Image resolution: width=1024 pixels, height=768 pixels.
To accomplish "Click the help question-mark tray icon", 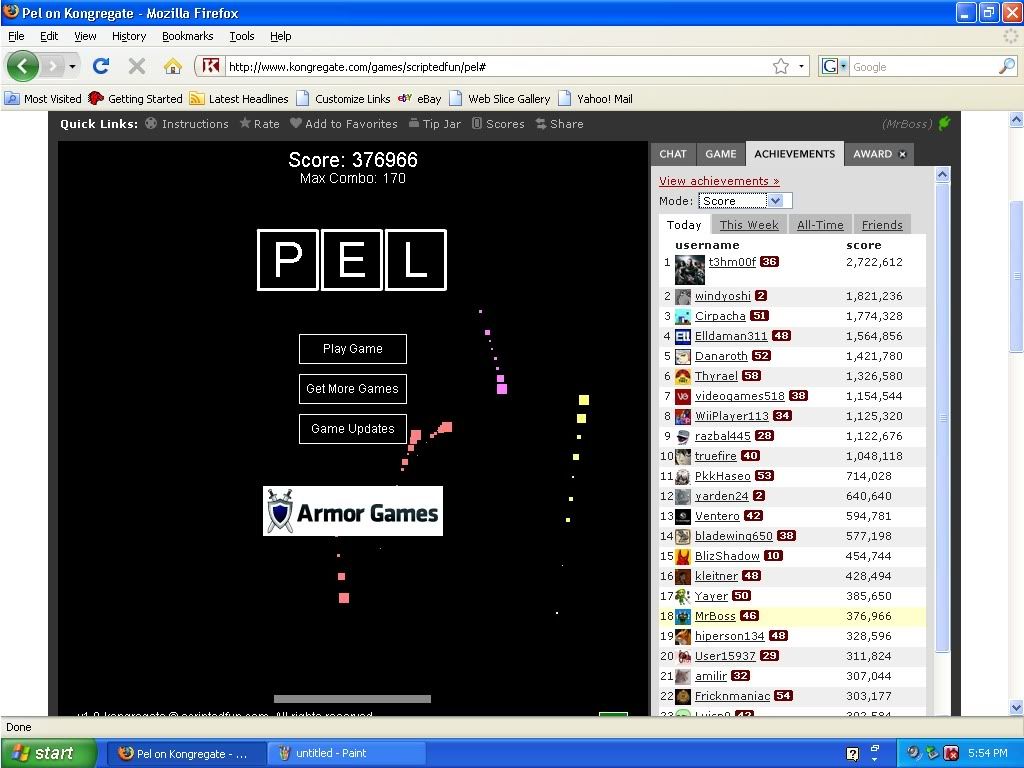I will pyautogui.click(x=852, y=754).
